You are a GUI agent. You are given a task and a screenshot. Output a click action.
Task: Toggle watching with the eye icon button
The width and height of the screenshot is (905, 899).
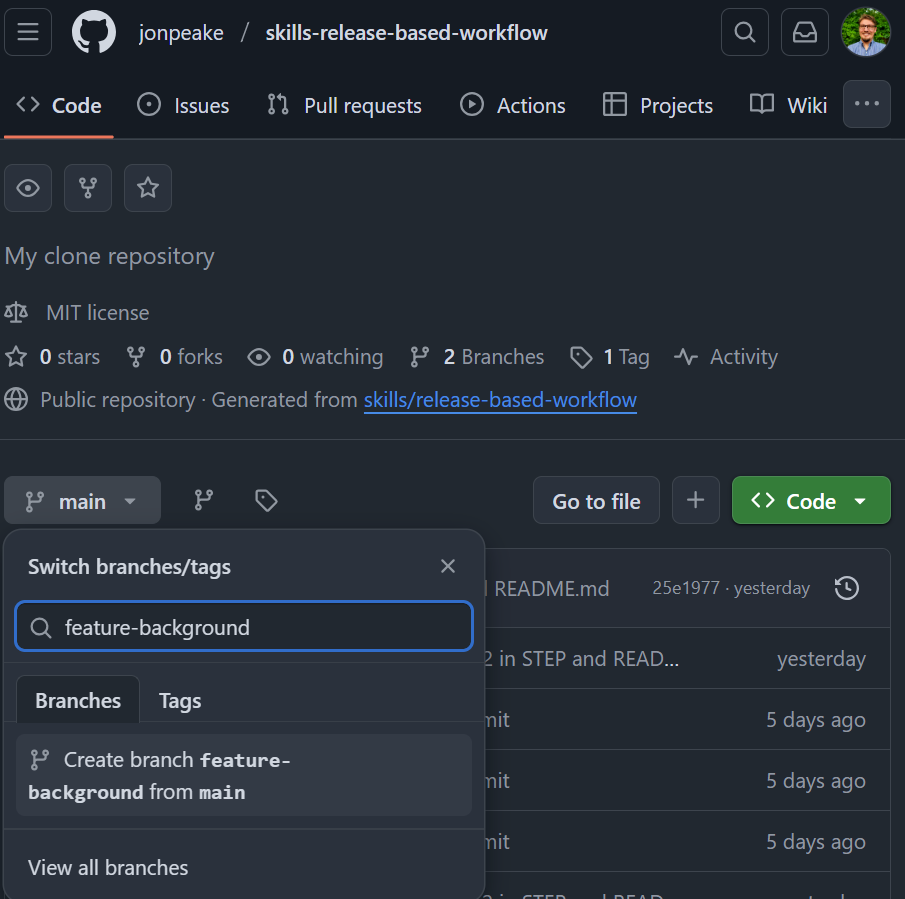28,188
